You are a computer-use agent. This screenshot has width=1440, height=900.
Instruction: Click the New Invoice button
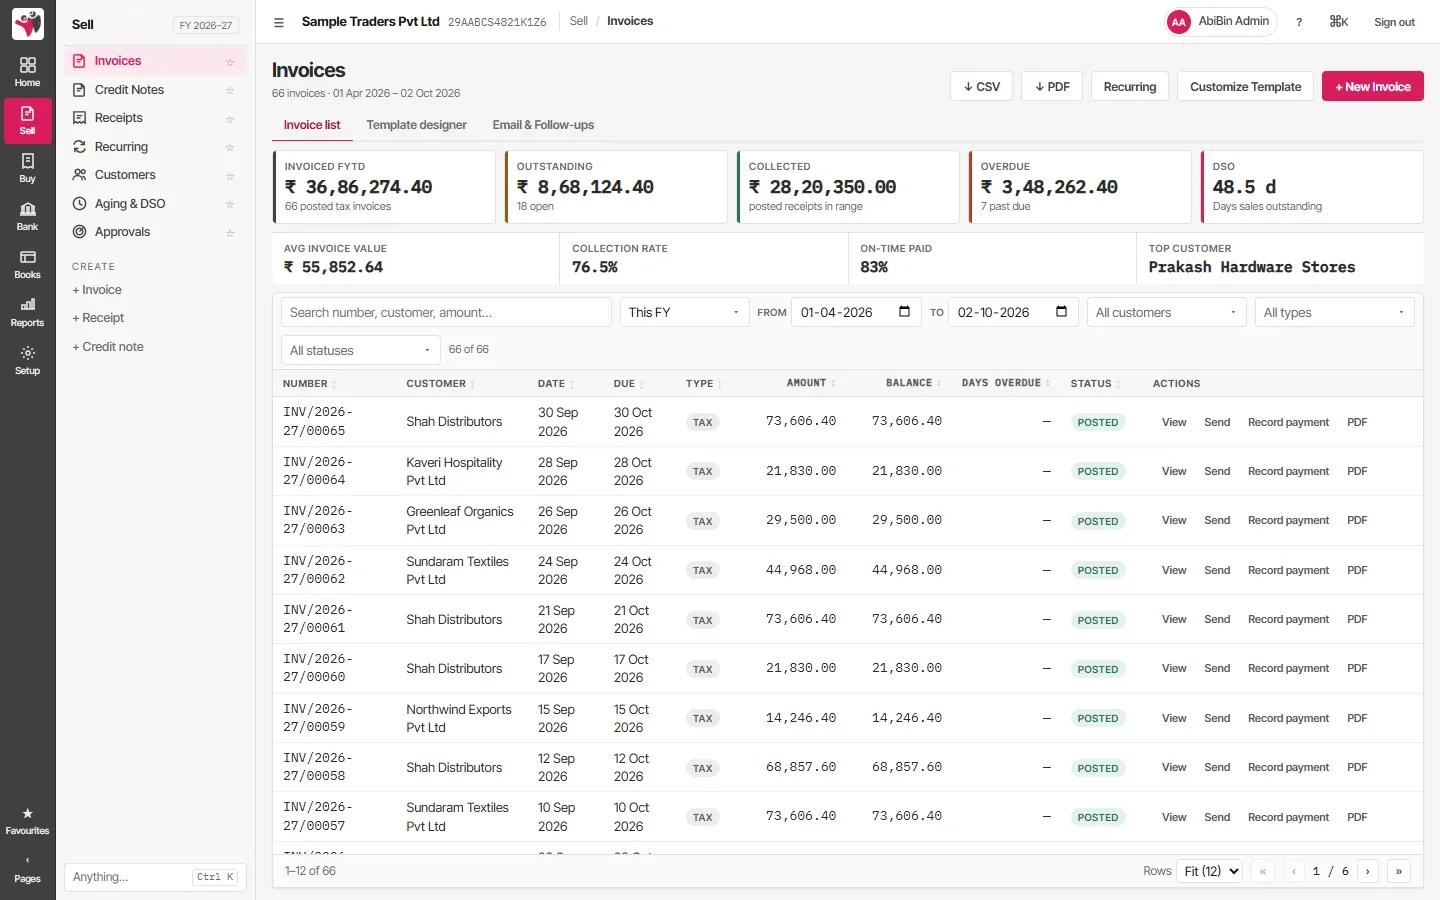[1372, 87]
